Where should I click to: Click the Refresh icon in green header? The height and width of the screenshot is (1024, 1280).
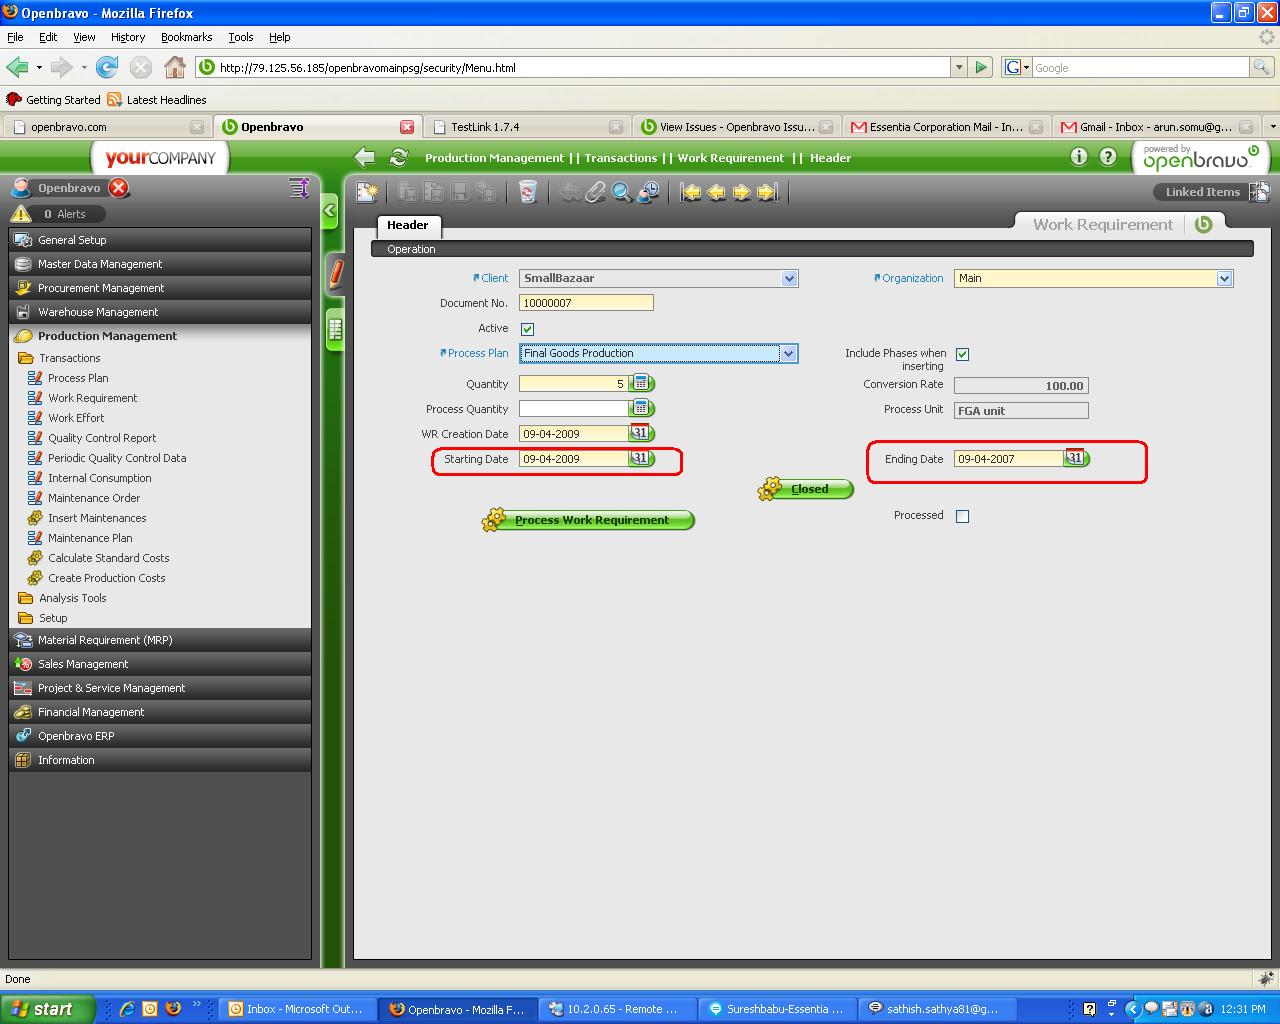(399, 158)
